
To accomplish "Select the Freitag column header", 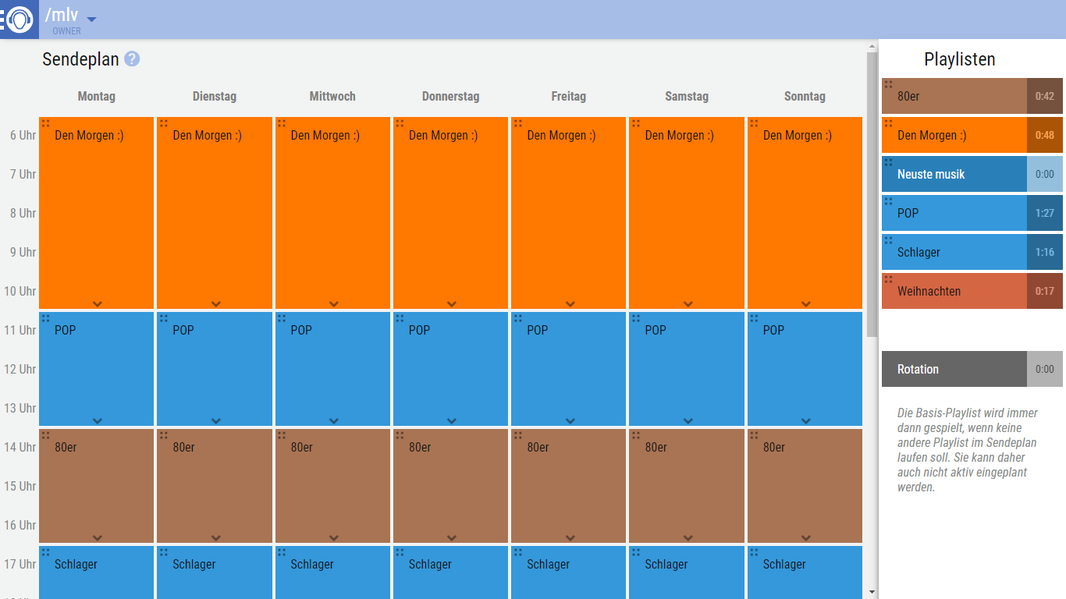I will coord(568,97).
